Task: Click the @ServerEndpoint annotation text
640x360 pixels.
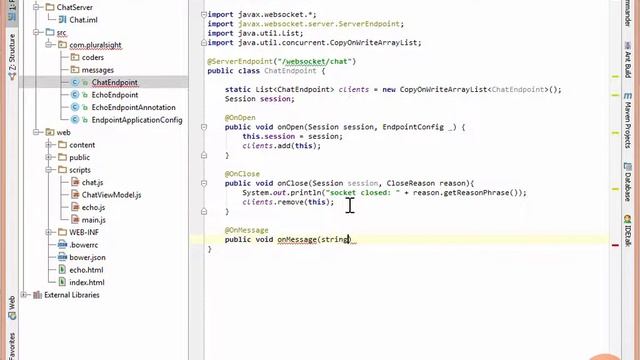Action: 282,61
